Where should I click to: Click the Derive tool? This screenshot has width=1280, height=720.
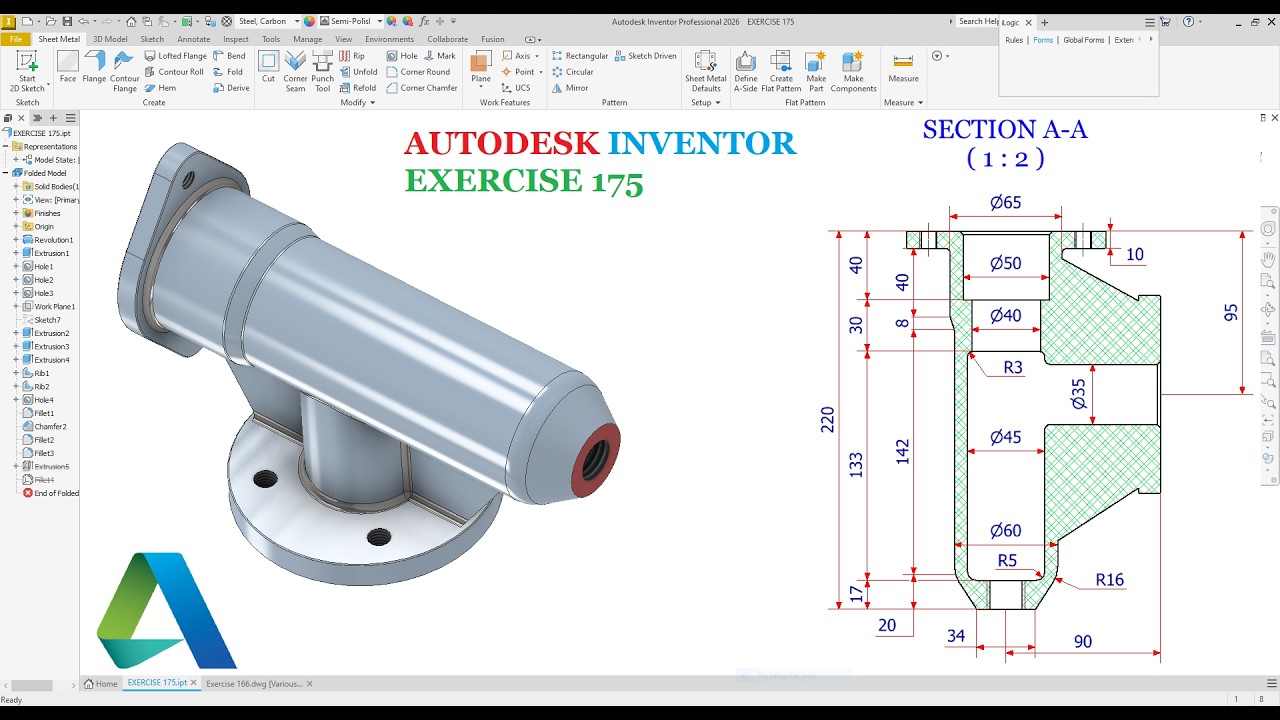point(231,88)
